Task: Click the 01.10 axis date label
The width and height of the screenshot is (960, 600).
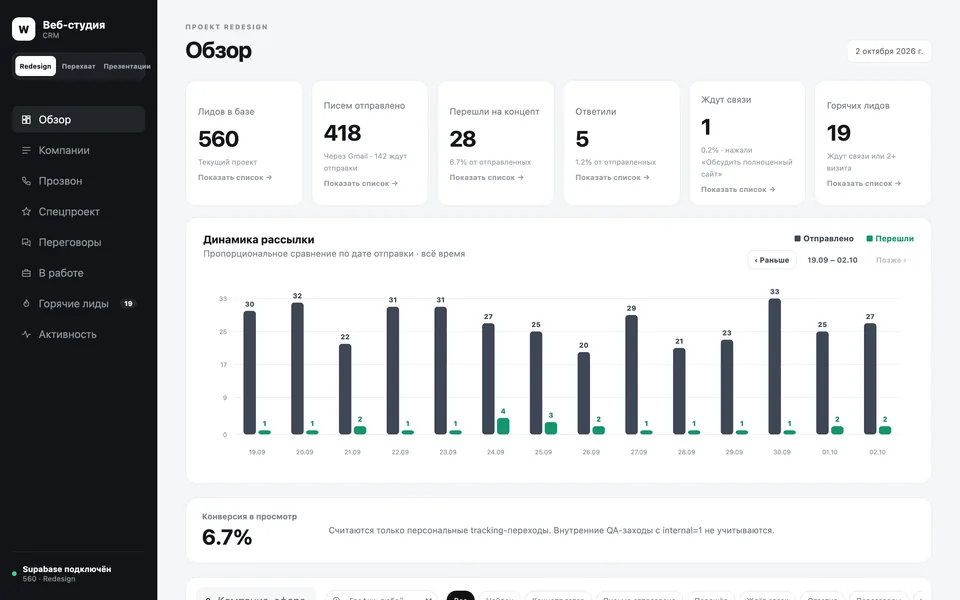Action: pos(830,452)
